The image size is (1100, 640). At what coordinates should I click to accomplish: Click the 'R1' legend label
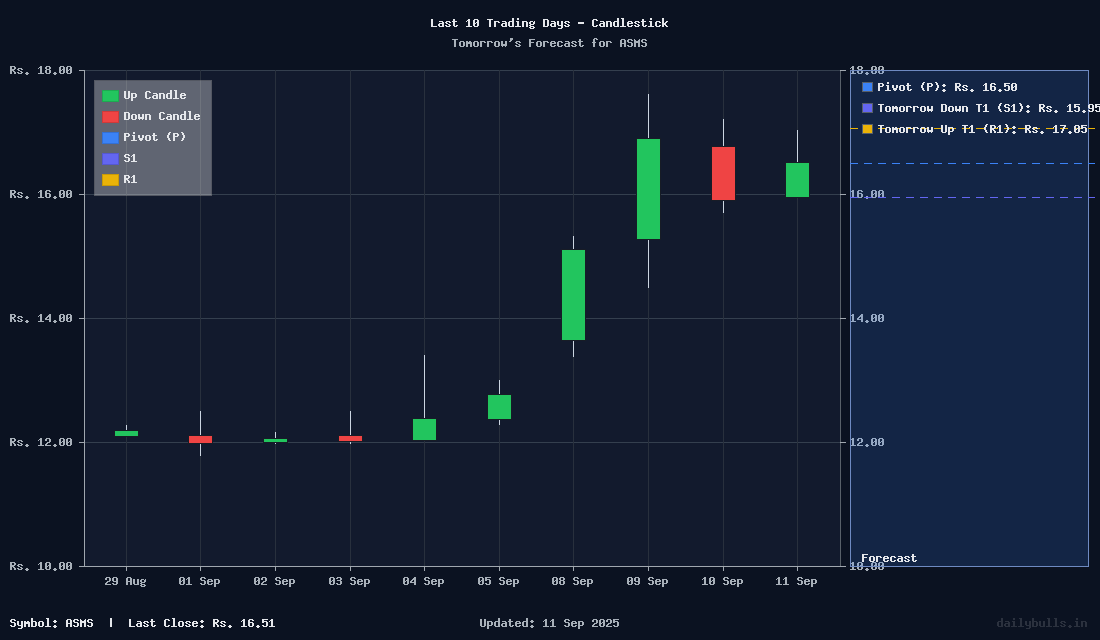pyautogui.click(x=130, y=180)
